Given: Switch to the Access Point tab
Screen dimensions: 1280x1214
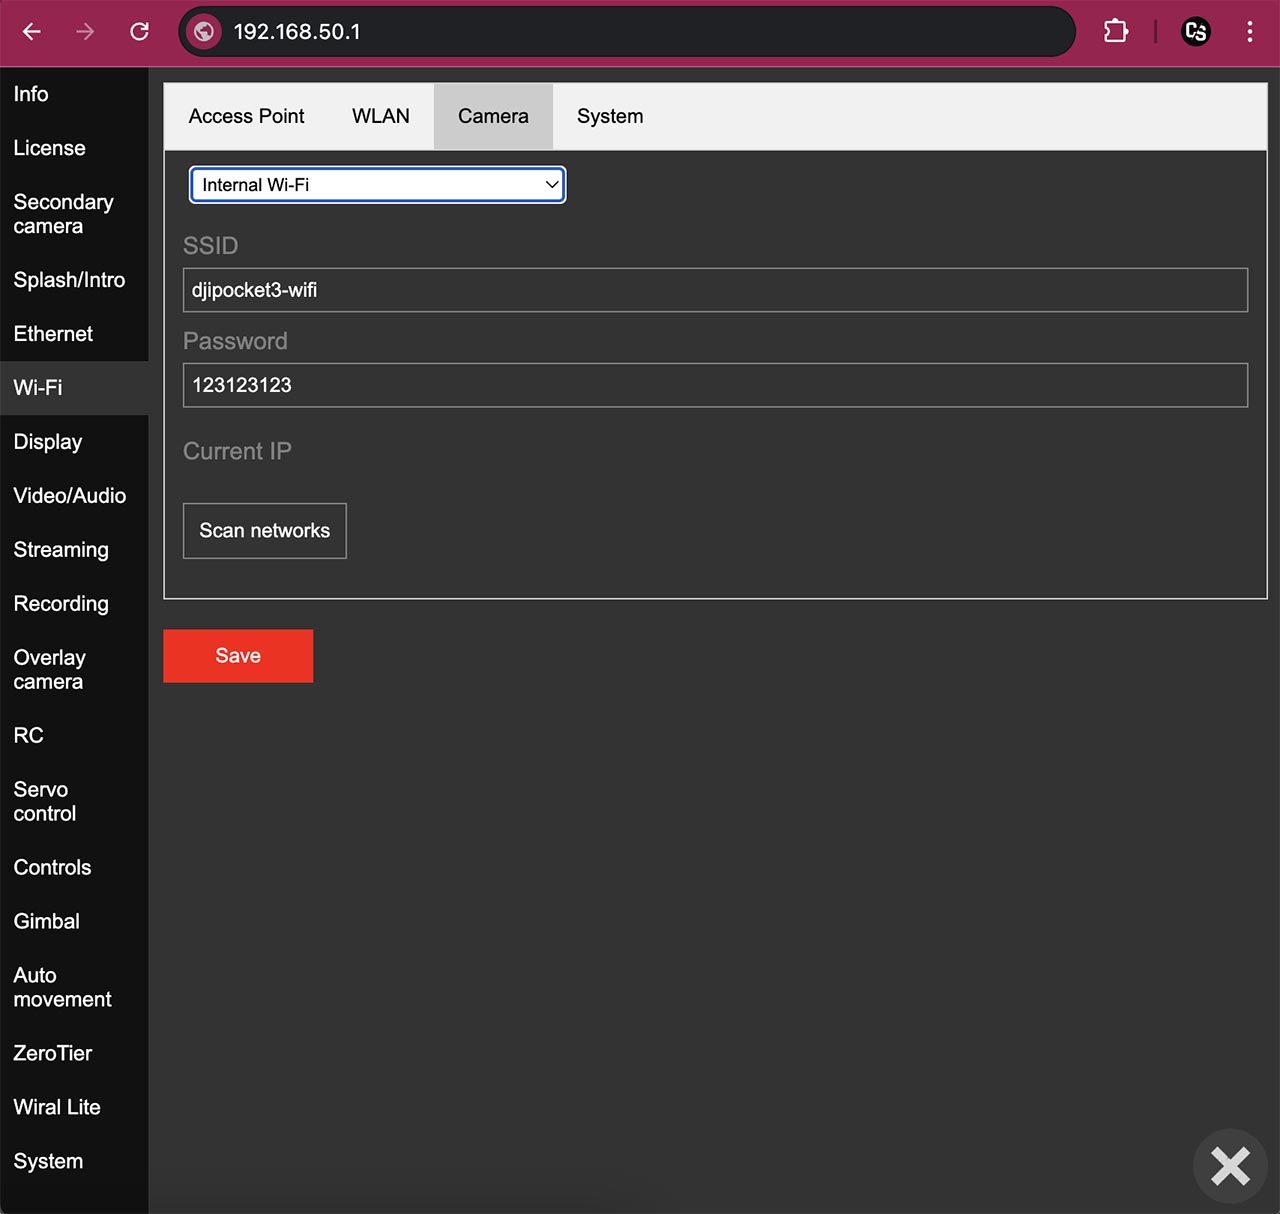Looking at the screenshot, I should coord(246,116).
